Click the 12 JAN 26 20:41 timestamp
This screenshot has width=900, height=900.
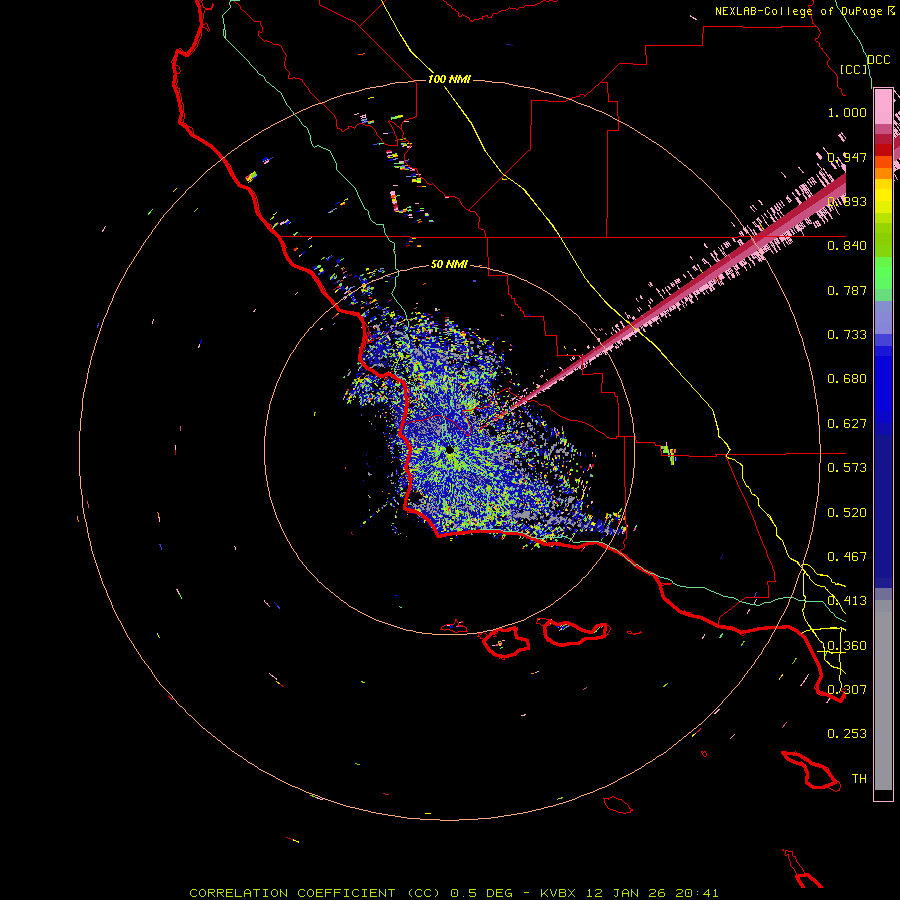652,893
